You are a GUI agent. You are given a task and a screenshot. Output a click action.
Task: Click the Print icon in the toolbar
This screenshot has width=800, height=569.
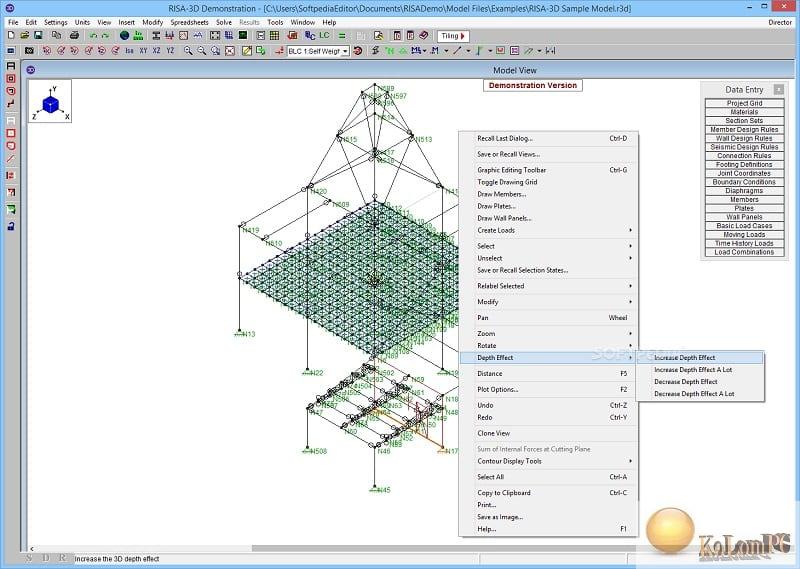pyautogui.click(x=74, y=35)
